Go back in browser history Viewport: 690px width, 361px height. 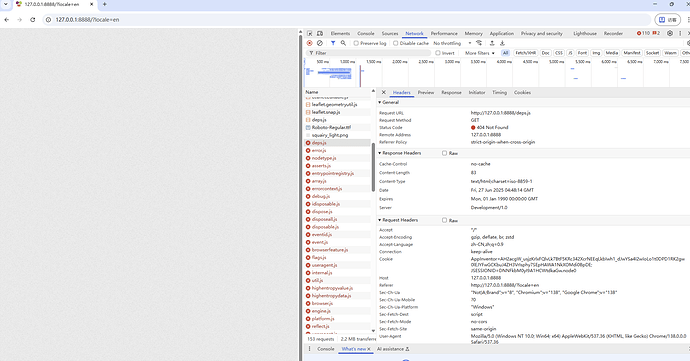[7, 20]
